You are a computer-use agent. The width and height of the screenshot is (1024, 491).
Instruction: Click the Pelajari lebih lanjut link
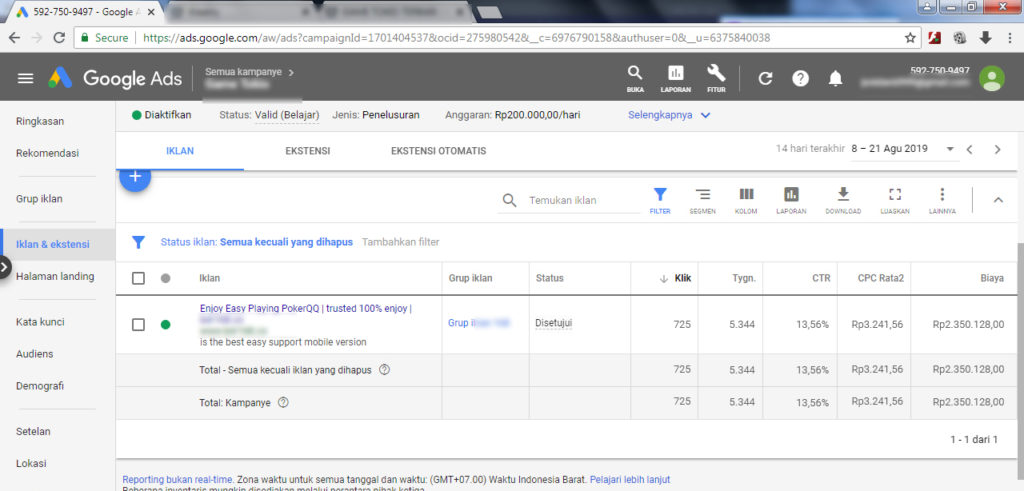(x=630, y=479)
